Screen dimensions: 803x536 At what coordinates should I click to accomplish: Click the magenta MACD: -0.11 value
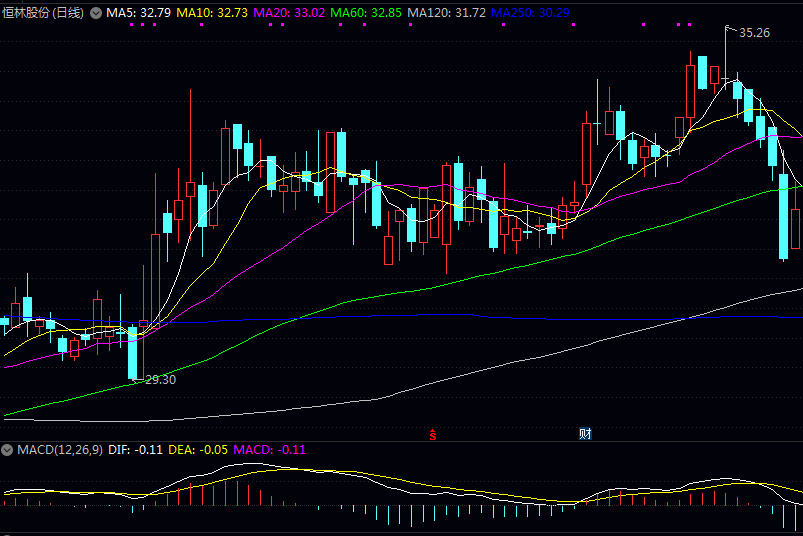click(269, 450)
